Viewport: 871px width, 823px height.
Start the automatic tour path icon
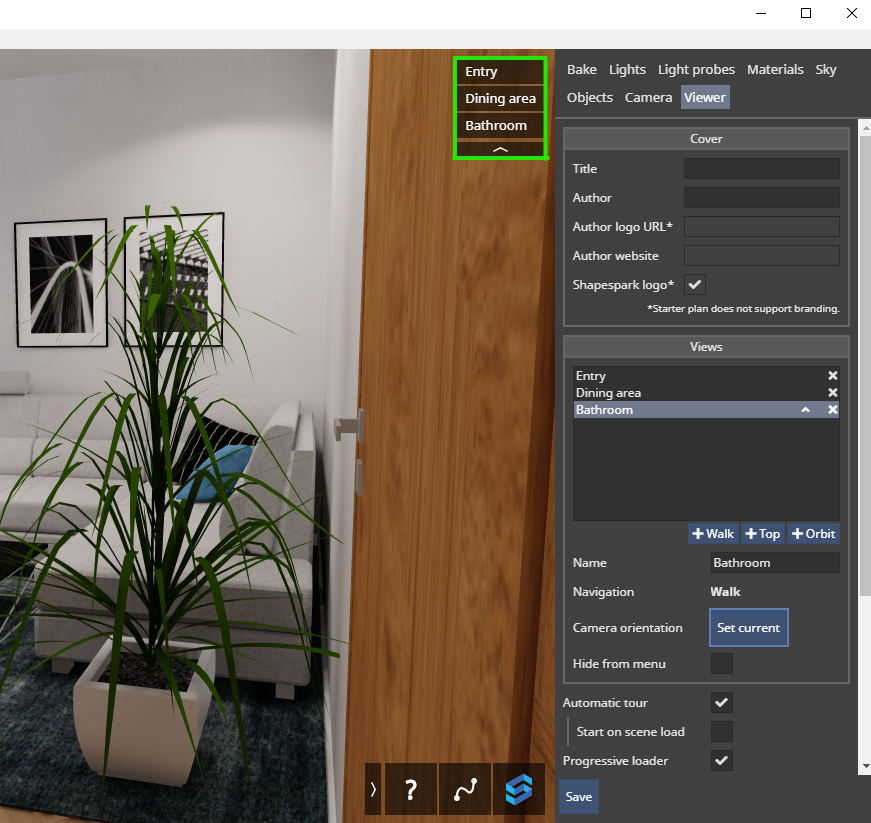coord(465,789)
